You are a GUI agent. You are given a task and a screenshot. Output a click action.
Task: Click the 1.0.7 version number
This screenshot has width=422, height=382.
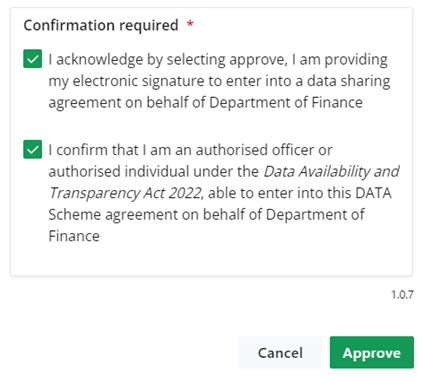pyautogui.click(x=402, y=295)
